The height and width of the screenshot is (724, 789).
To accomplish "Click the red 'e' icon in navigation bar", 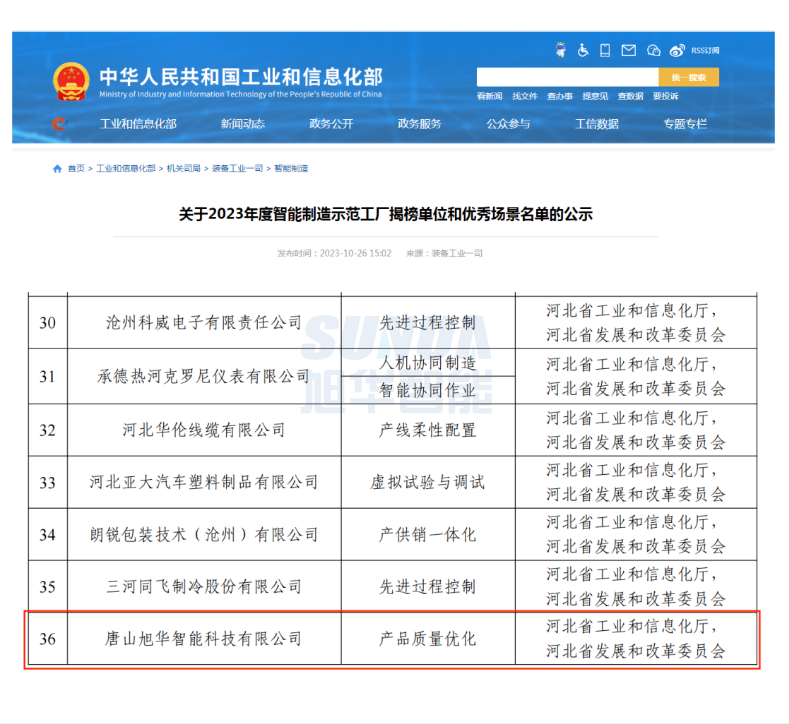I will click(x=59, y=124).
